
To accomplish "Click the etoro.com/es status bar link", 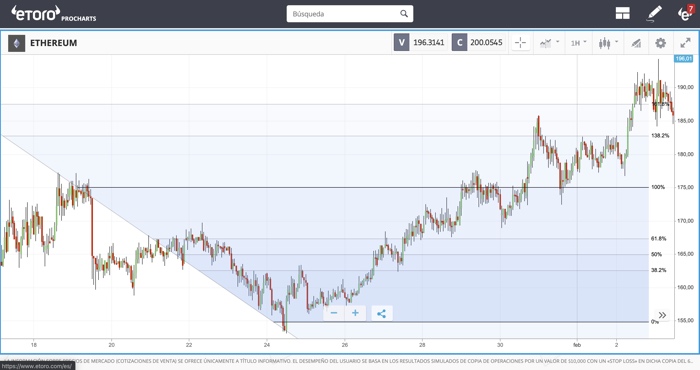I will 37,366.
